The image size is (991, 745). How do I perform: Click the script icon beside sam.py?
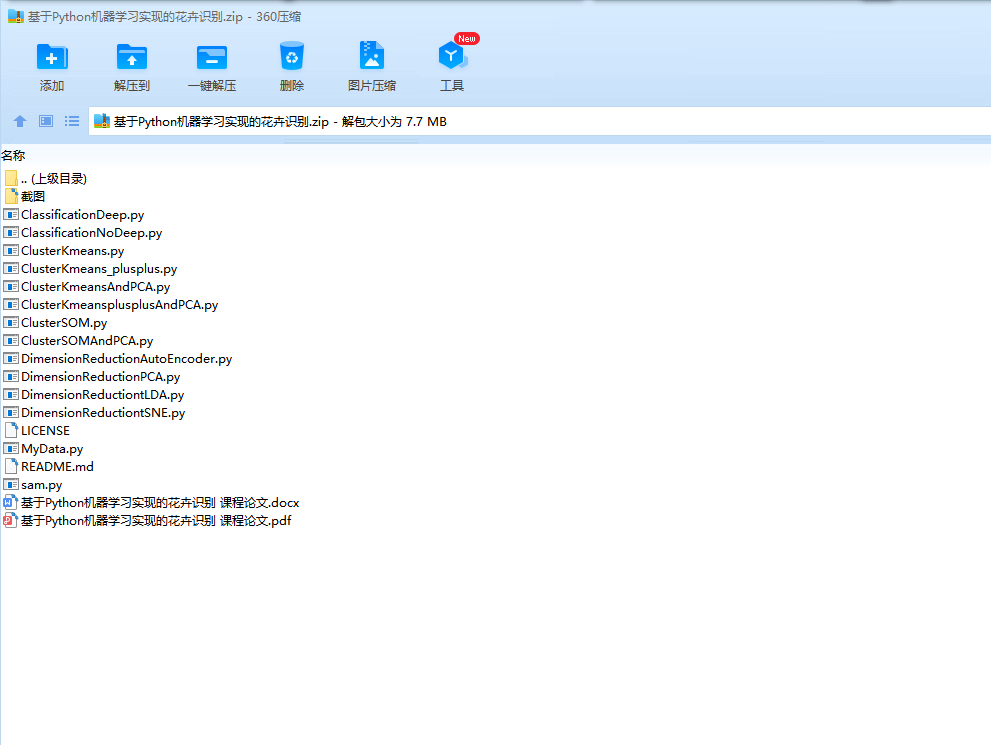pos(11,485)
